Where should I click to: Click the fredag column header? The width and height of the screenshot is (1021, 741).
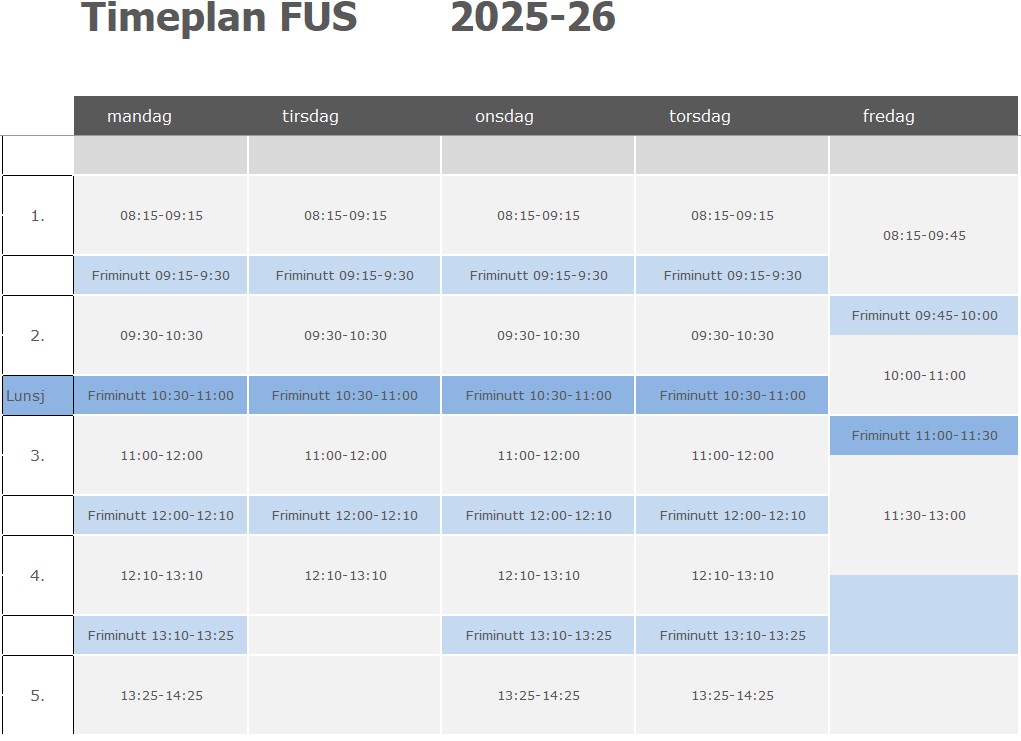[888, 116]
